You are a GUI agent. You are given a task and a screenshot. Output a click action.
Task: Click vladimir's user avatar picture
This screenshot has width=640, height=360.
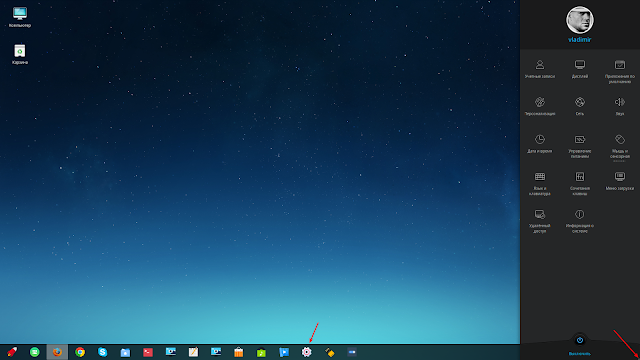(x=580, y=20)
